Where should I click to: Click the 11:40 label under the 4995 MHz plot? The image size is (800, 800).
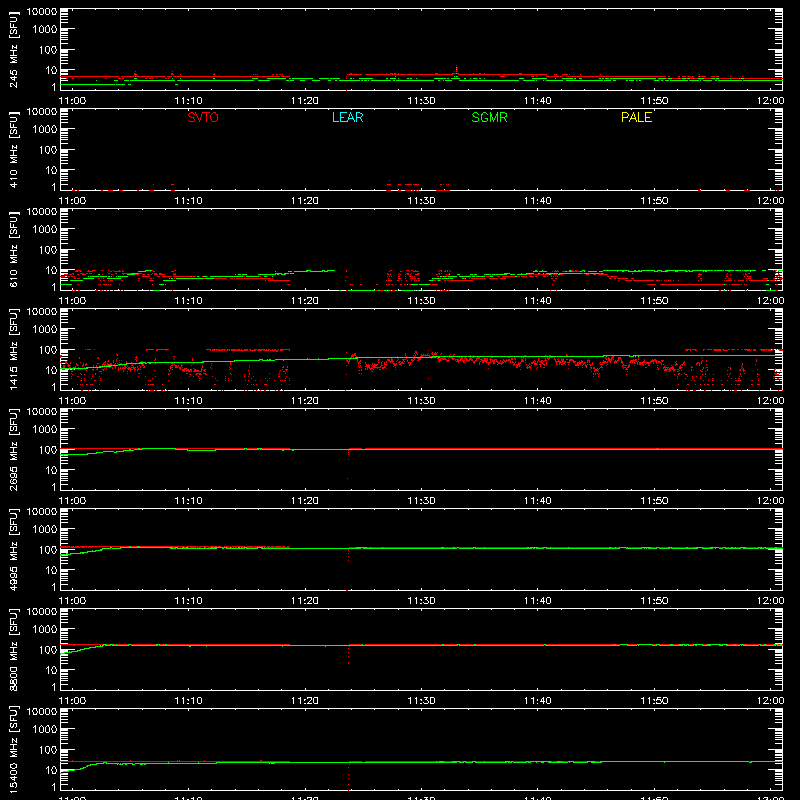(538, 601)
